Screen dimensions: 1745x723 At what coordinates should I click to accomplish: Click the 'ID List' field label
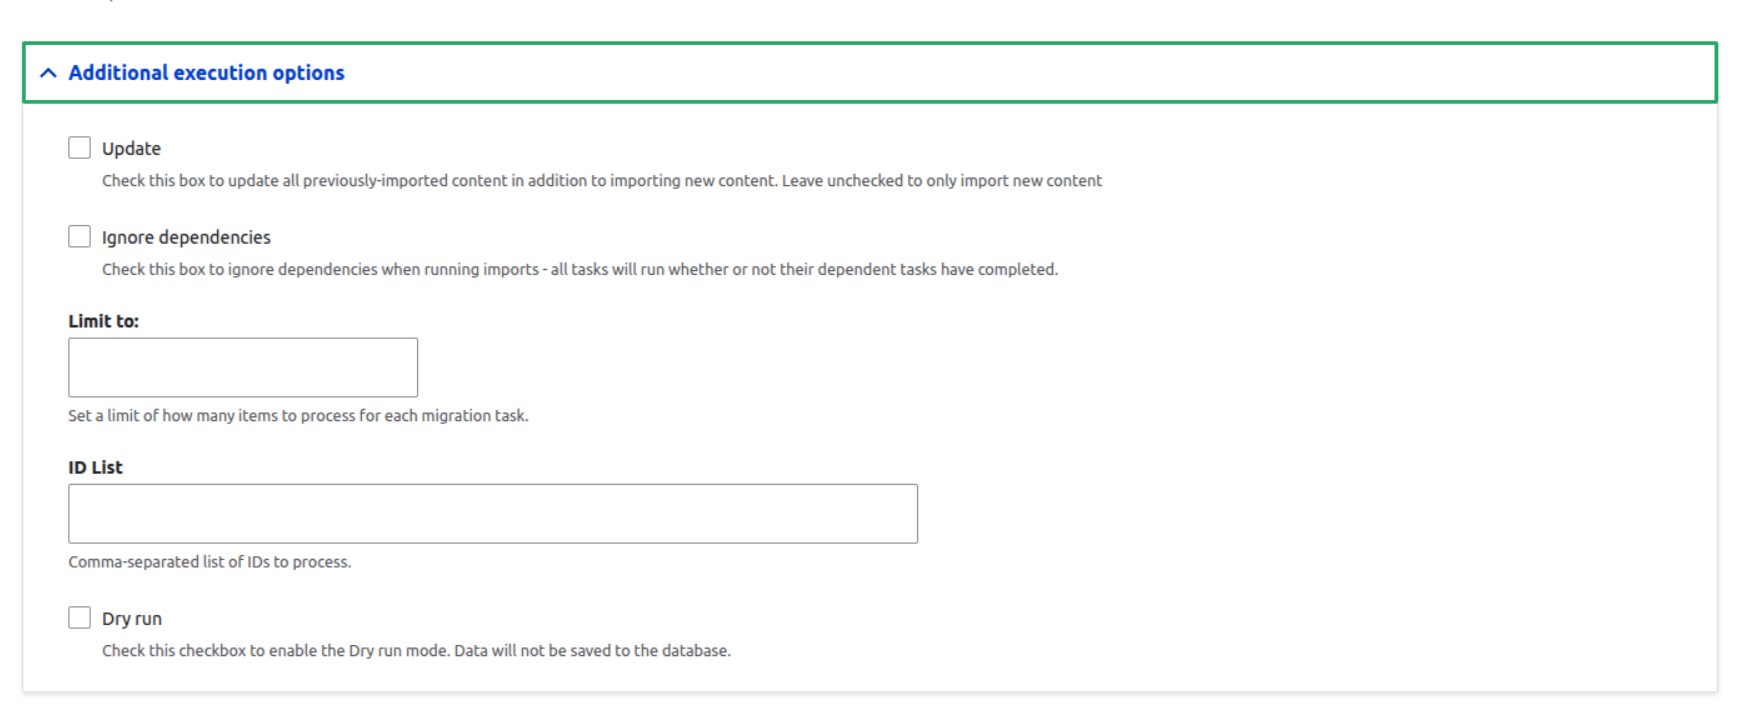click(95, 467)
